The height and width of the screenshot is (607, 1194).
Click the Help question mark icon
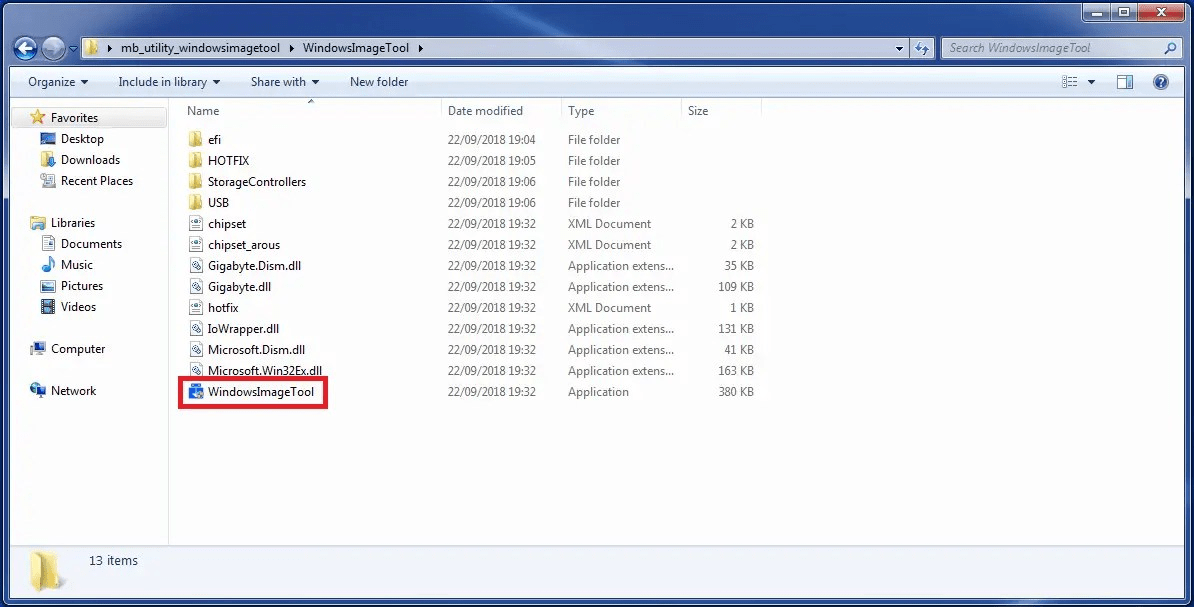point(1161,82)
